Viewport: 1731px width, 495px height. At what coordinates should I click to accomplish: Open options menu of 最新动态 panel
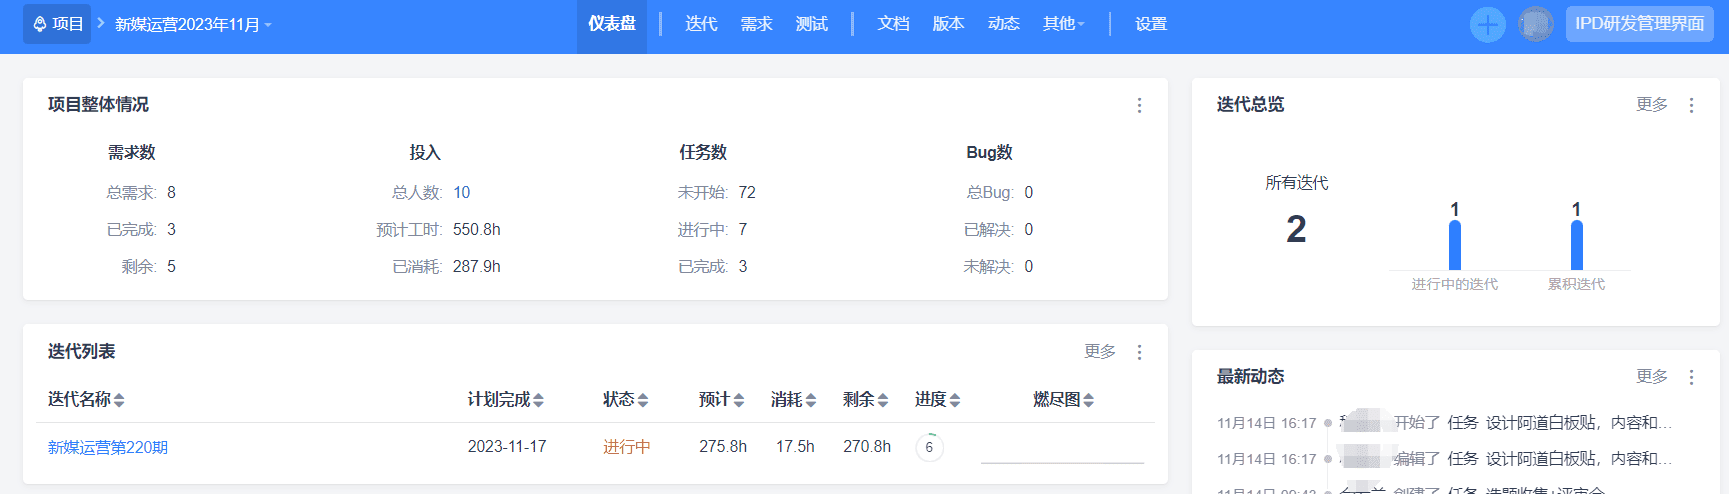coord(1691,377)
